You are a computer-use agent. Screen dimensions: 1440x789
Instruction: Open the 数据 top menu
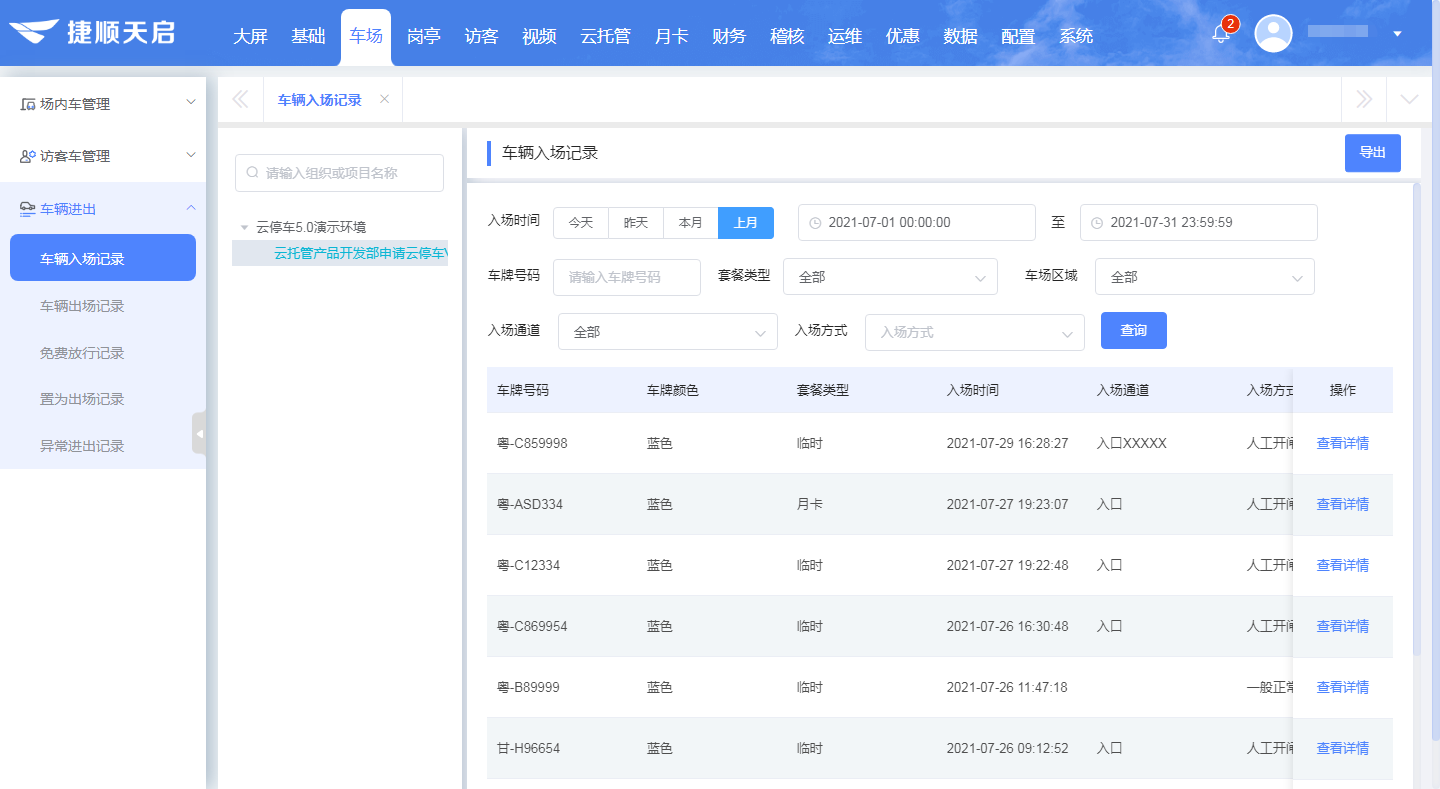[961, 37]
